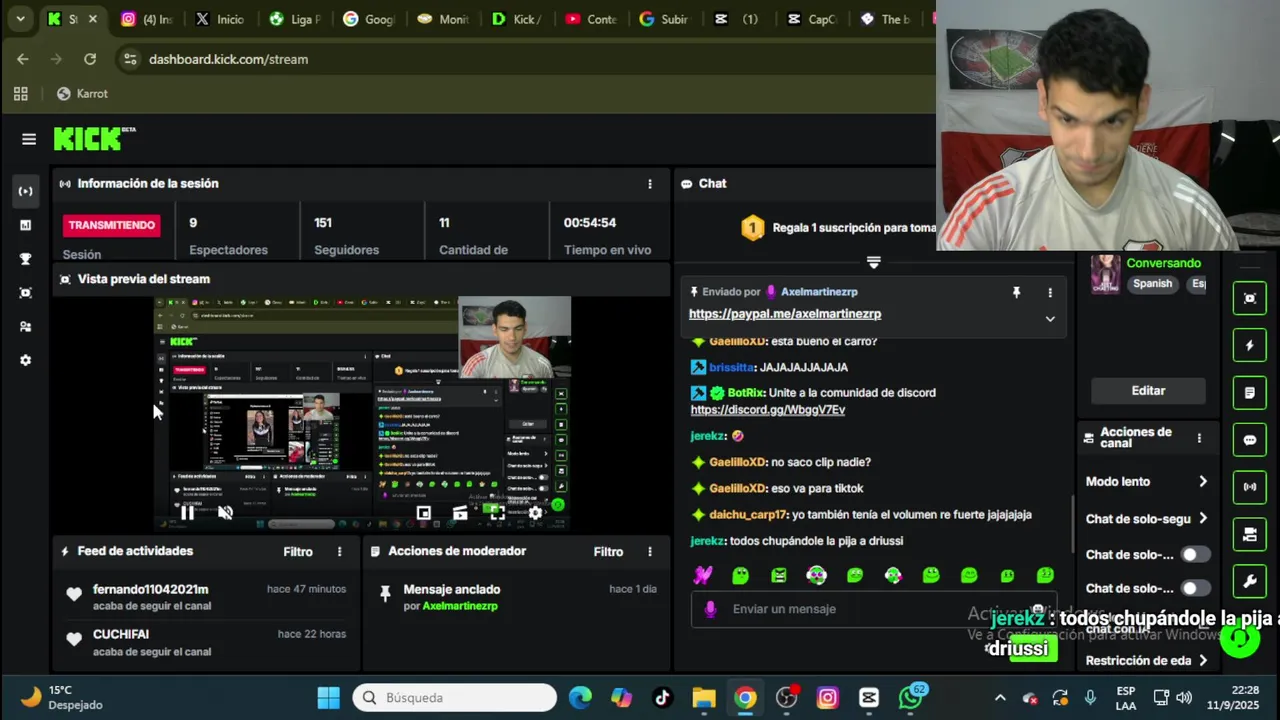Open Filtro in Acciones de moderador

pos(608,552)
